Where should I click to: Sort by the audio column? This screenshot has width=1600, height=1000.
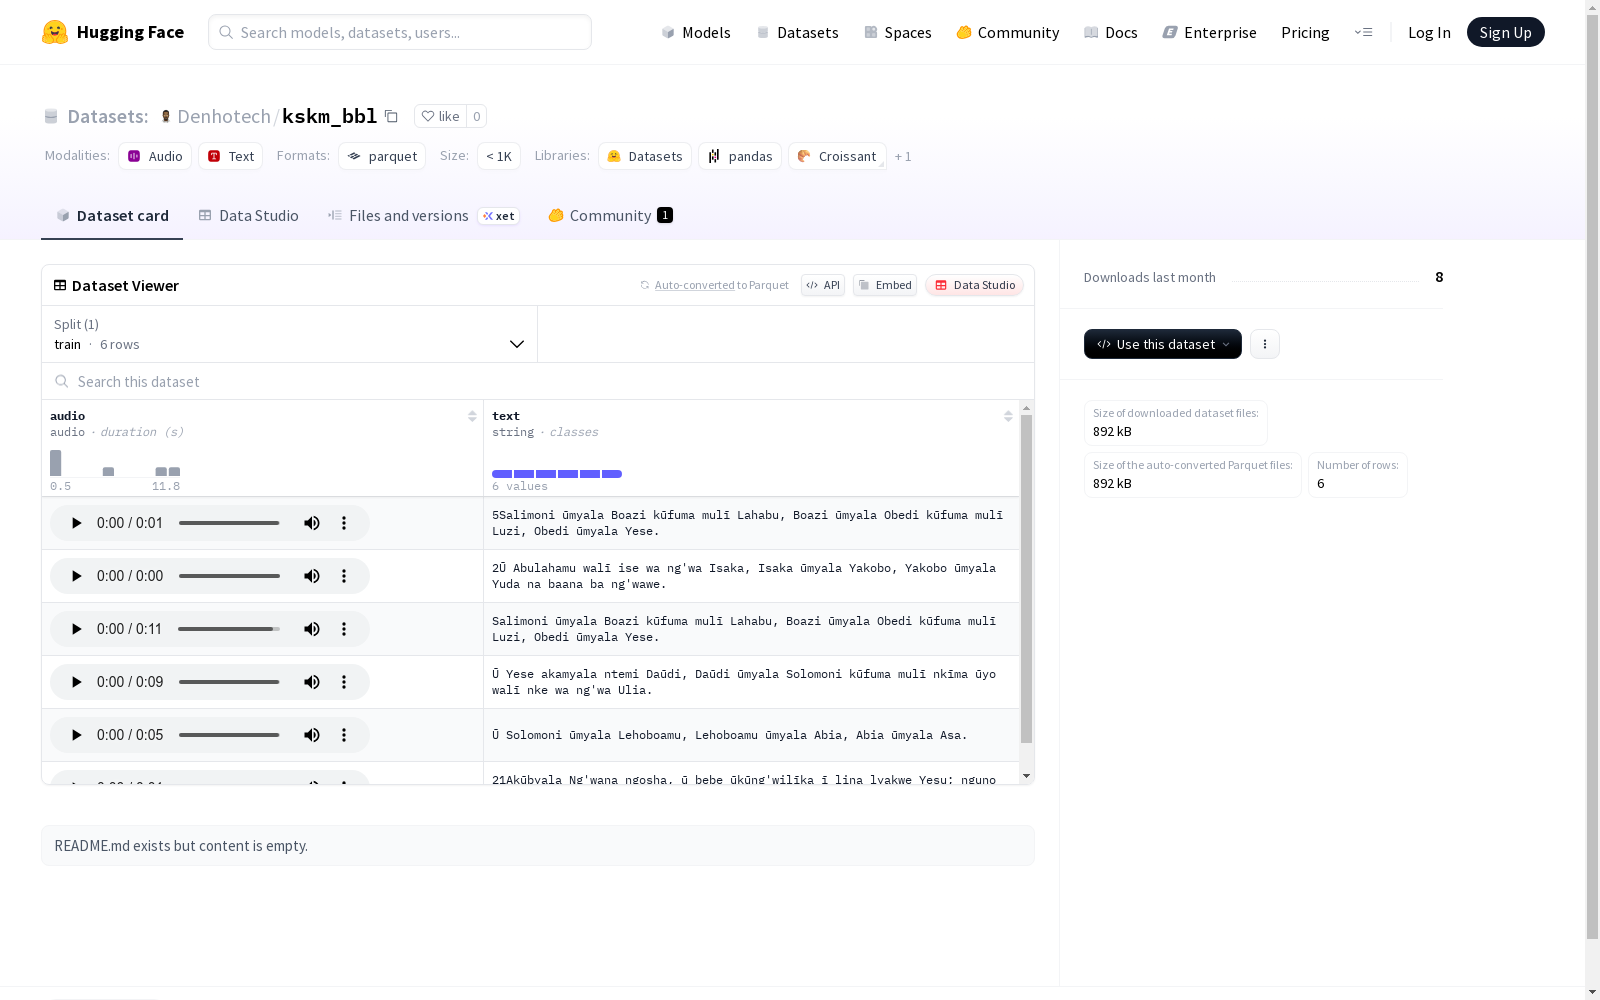pyautogui.click(x=472, y=416)
